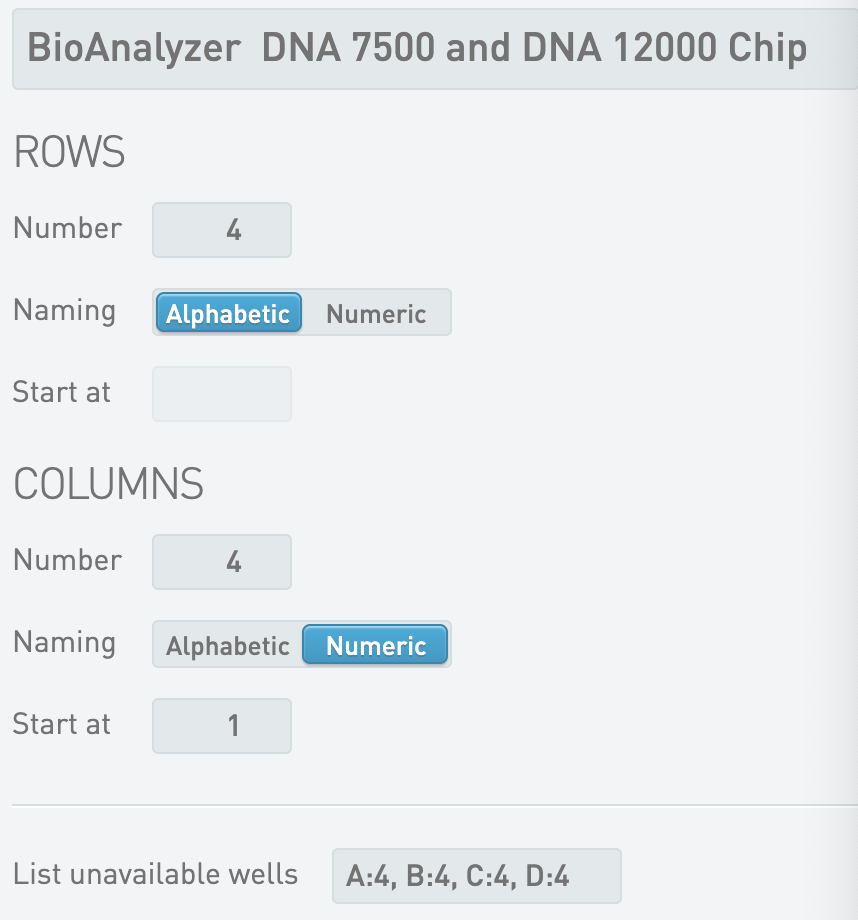Select Alphabetic naming for columns
This screenshot has width=858, height=920.
[228, 645]
